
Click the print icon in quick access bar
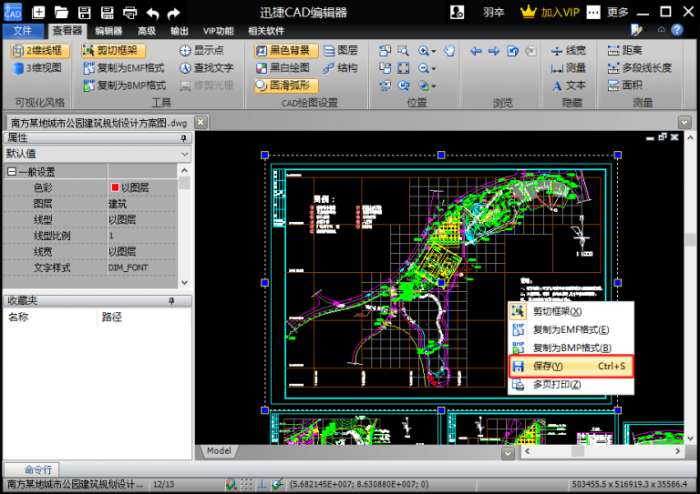(130, 13)
